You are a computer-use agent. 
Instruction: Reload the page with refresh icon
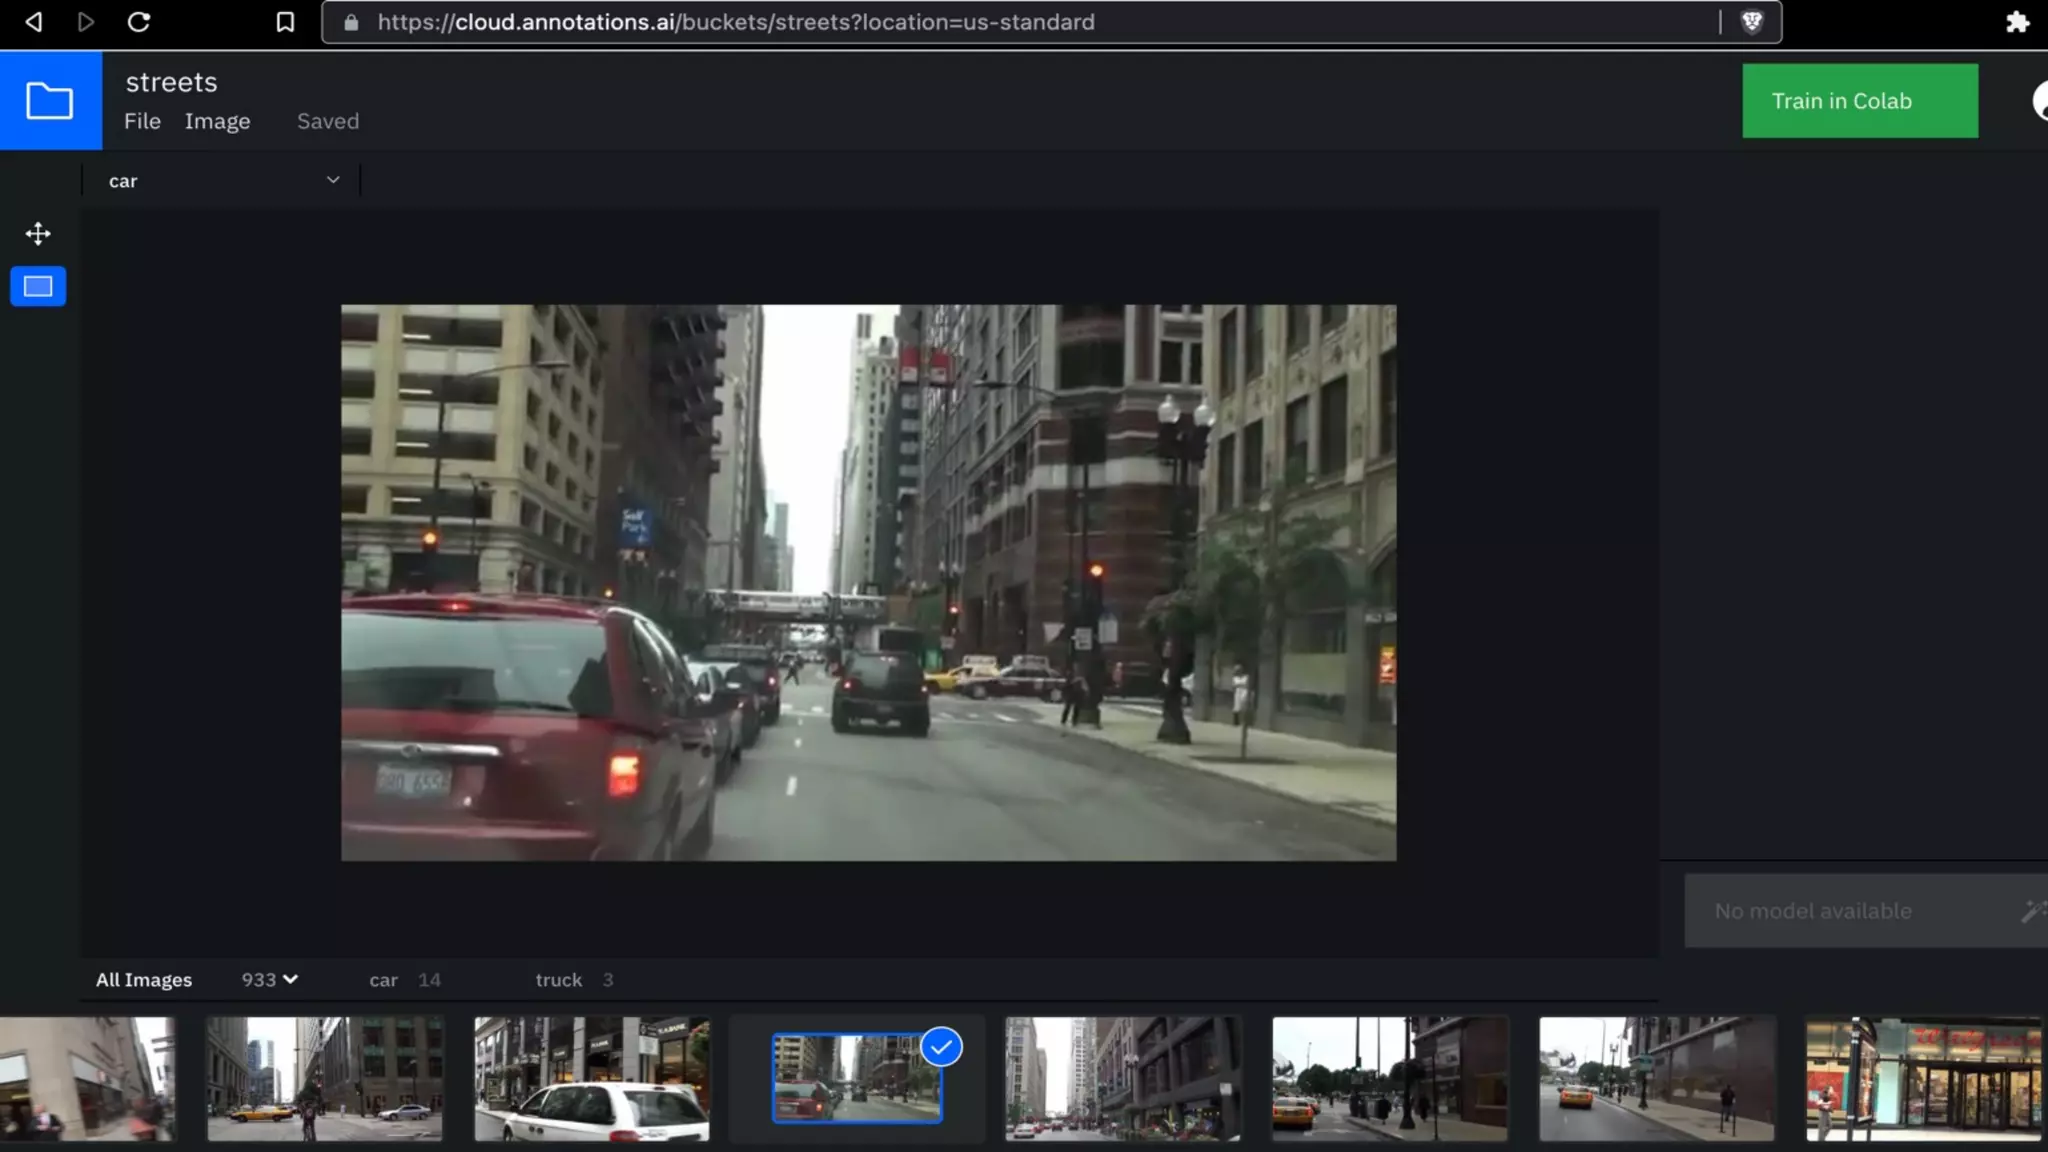(x=139, y=22)
